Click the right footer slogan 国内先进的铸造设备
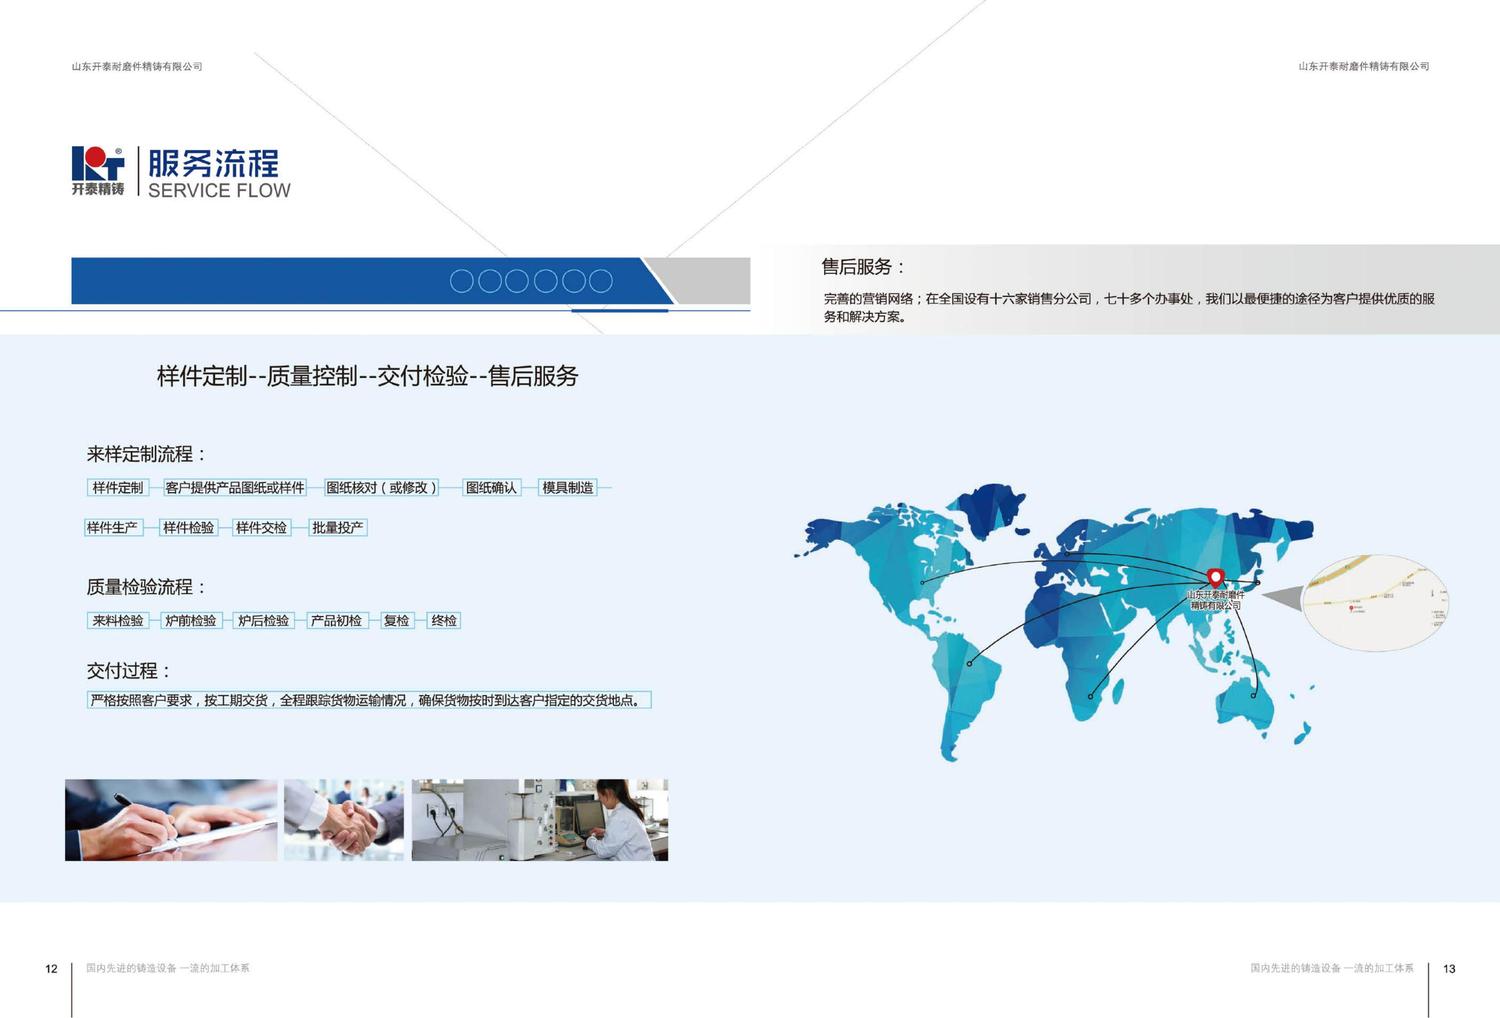Screen dimensions: 1500x1018 (x=1332, y=968)
